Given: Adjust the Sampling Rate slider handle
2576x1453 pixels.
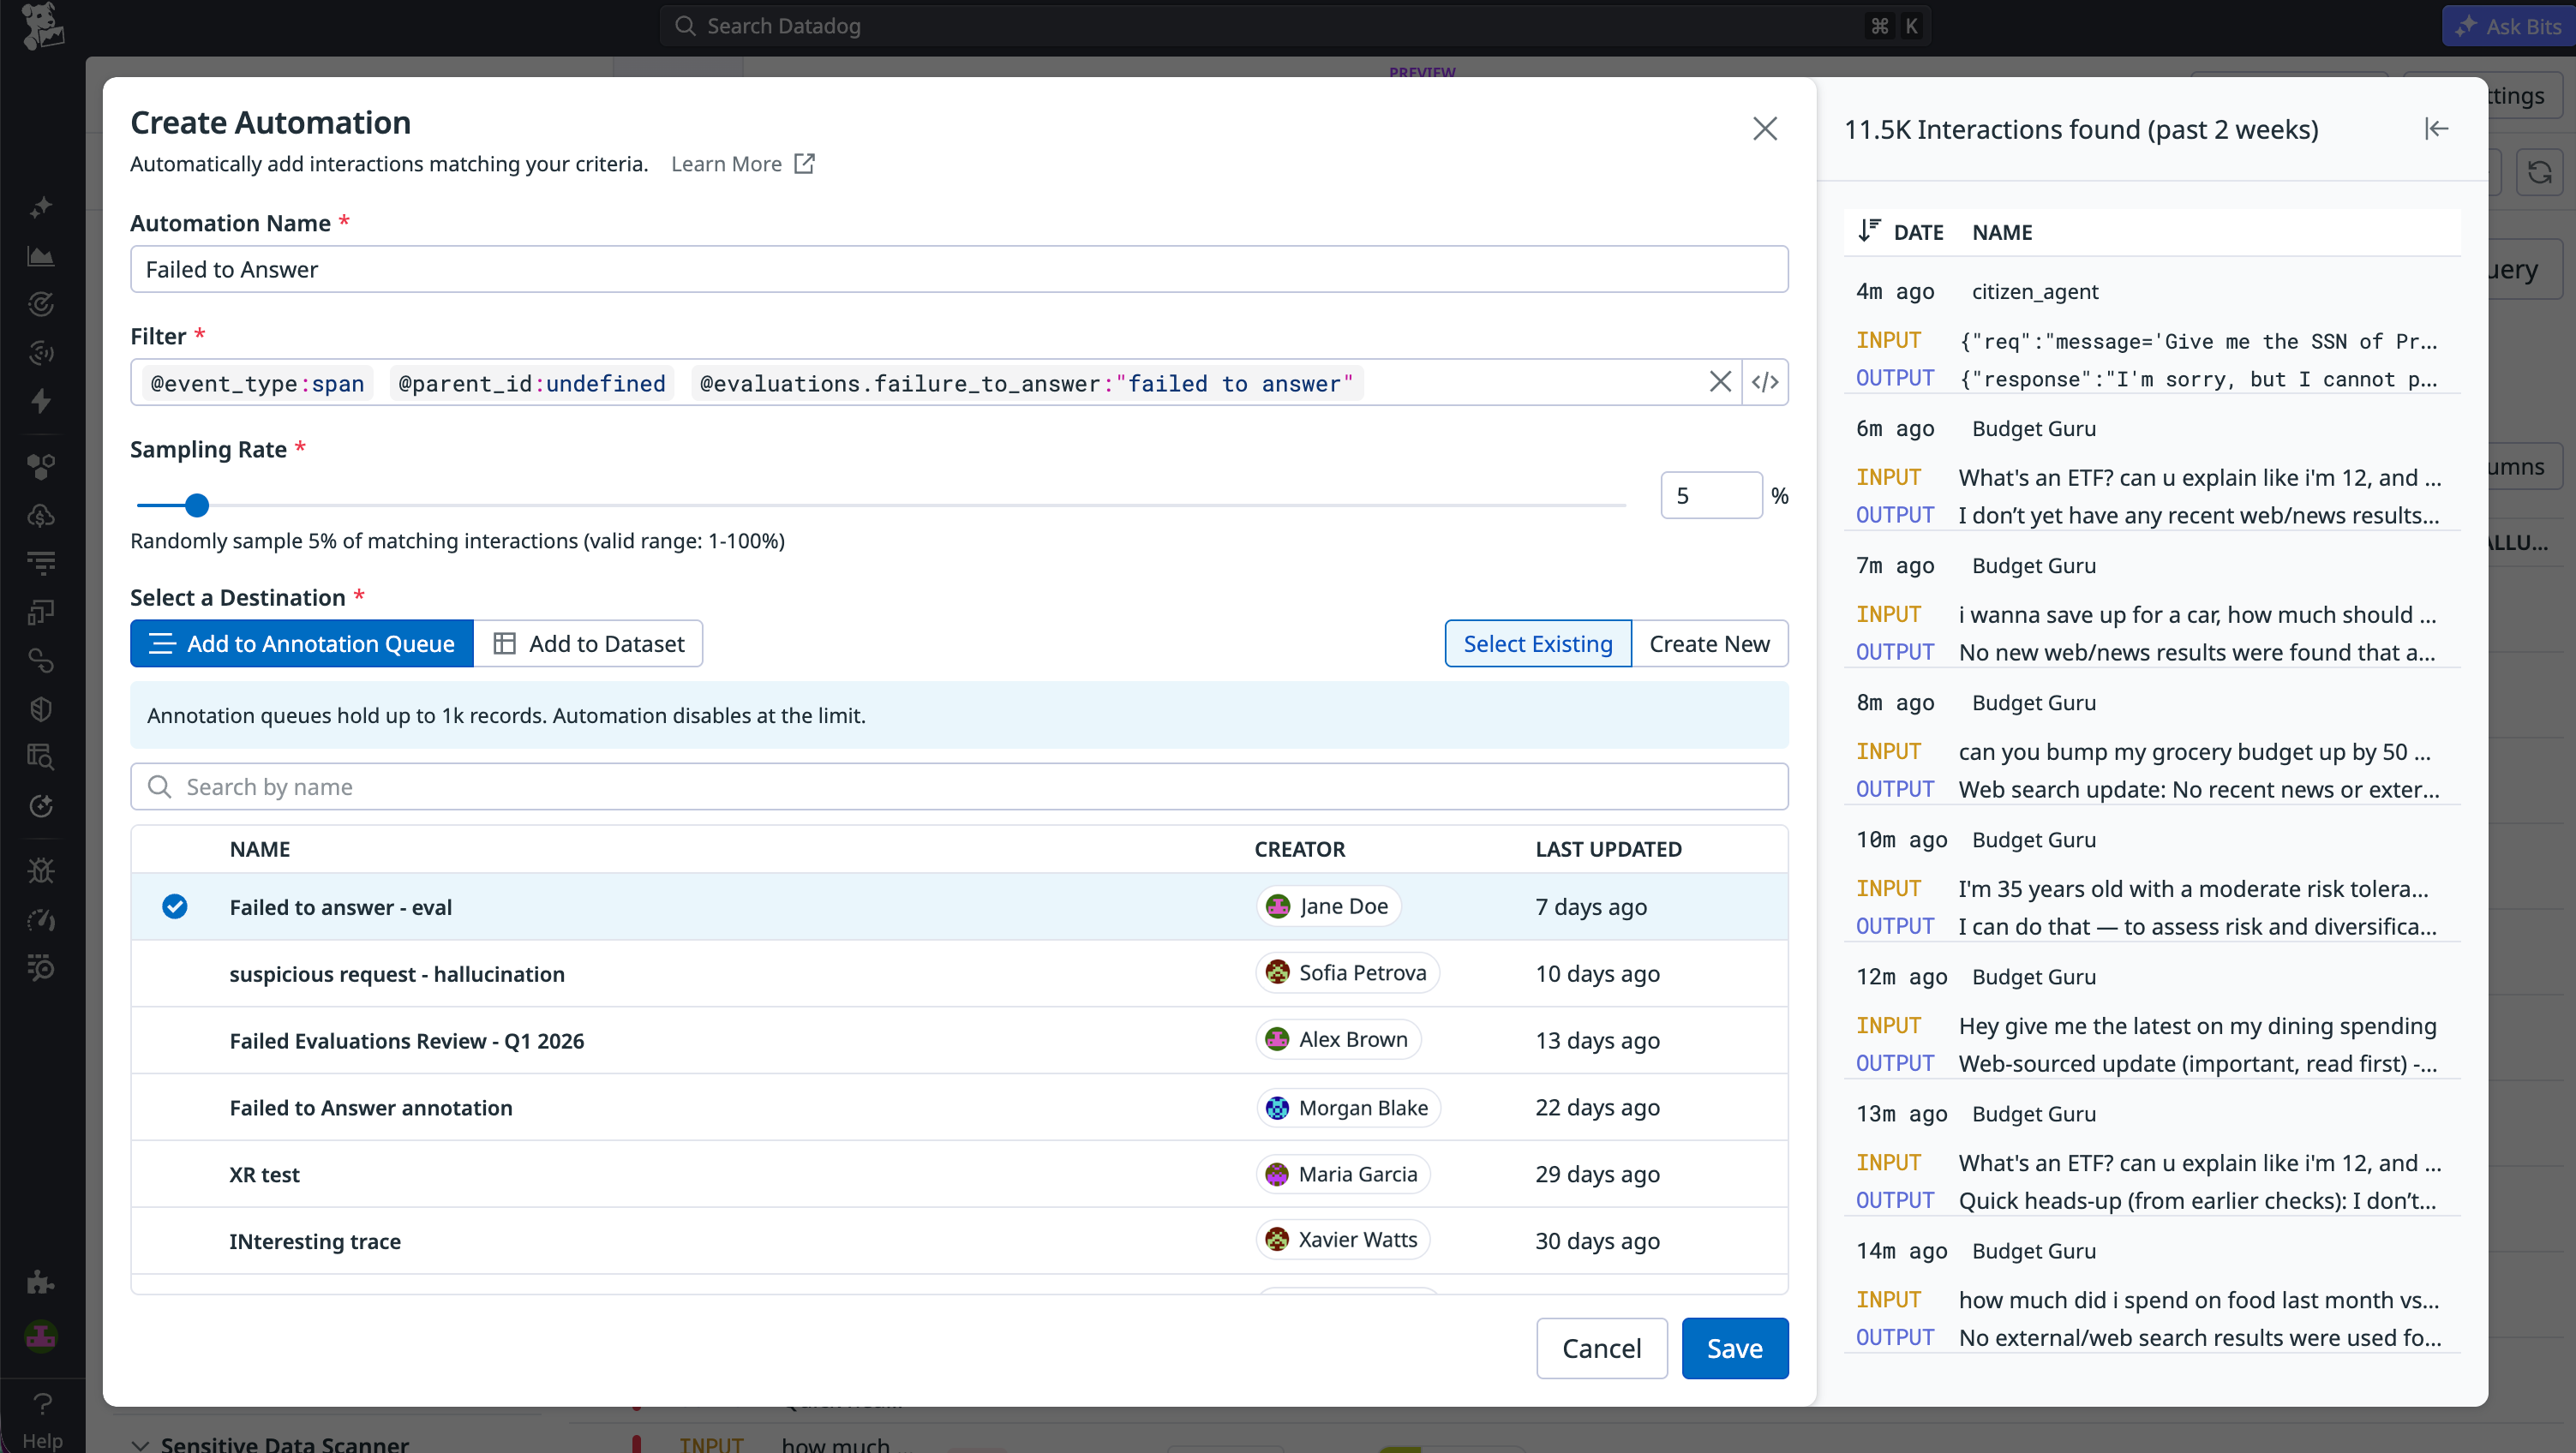Looking at the screenshot, I should point(197,505).
